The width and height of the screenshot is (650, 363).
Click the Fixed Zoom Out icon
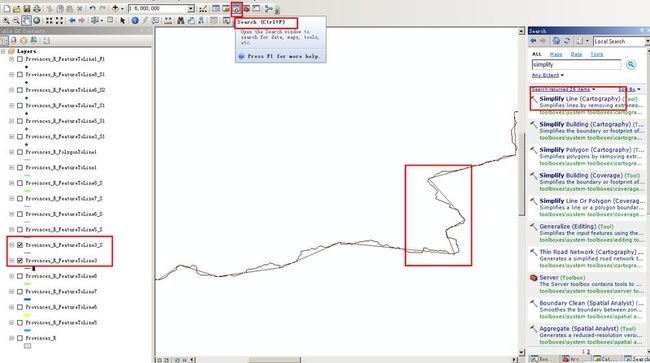pyautogui.click(x=59, y=20)
